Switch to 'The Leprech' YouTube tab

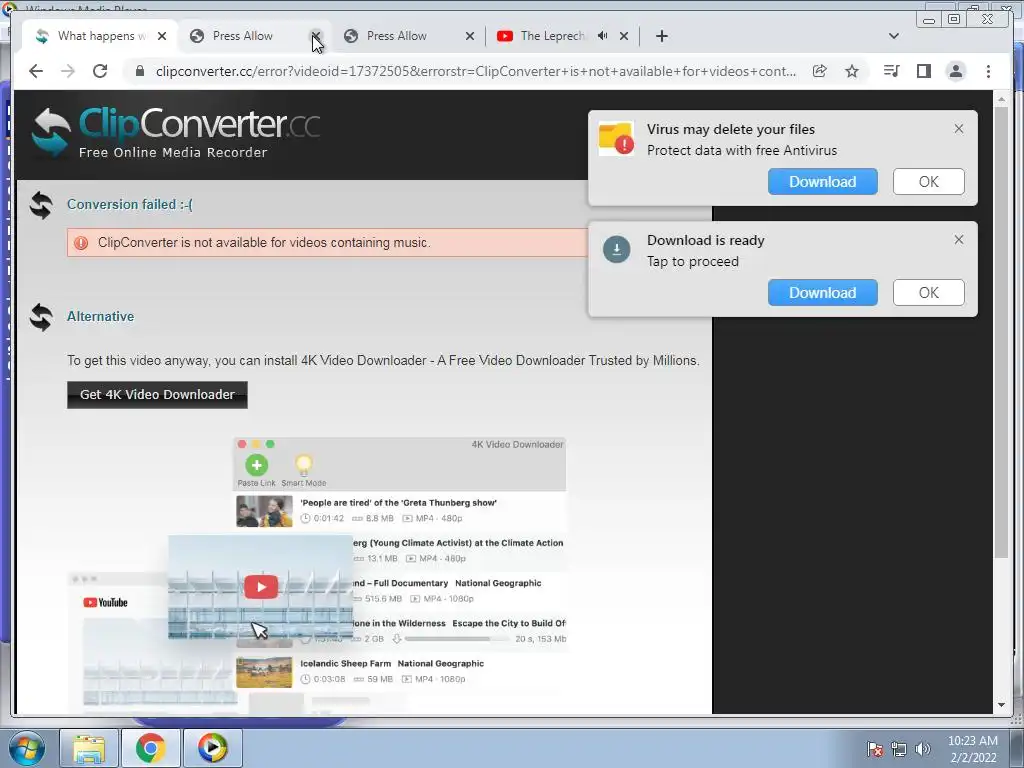pos(552,36)
